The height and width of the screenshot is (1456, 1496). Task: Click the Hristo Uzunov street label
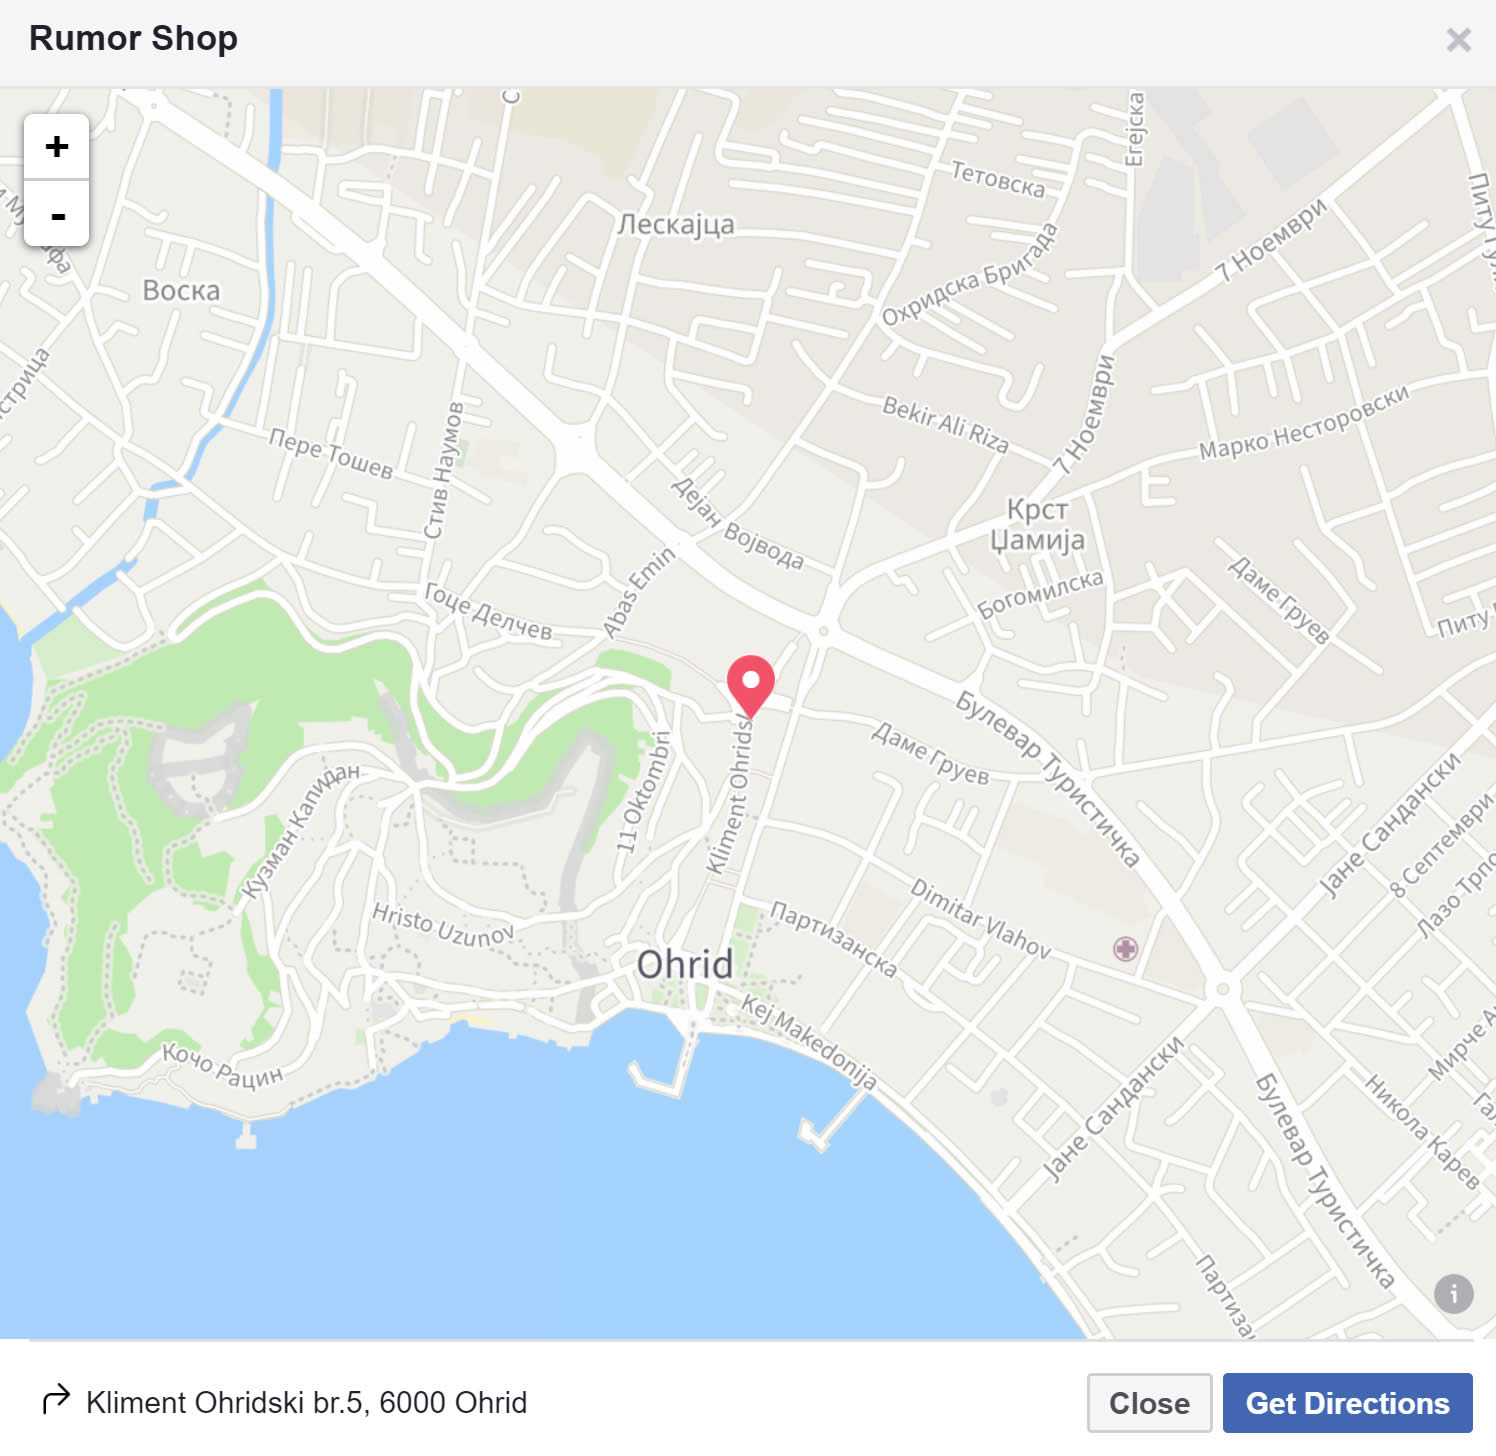tap(443, 924)
